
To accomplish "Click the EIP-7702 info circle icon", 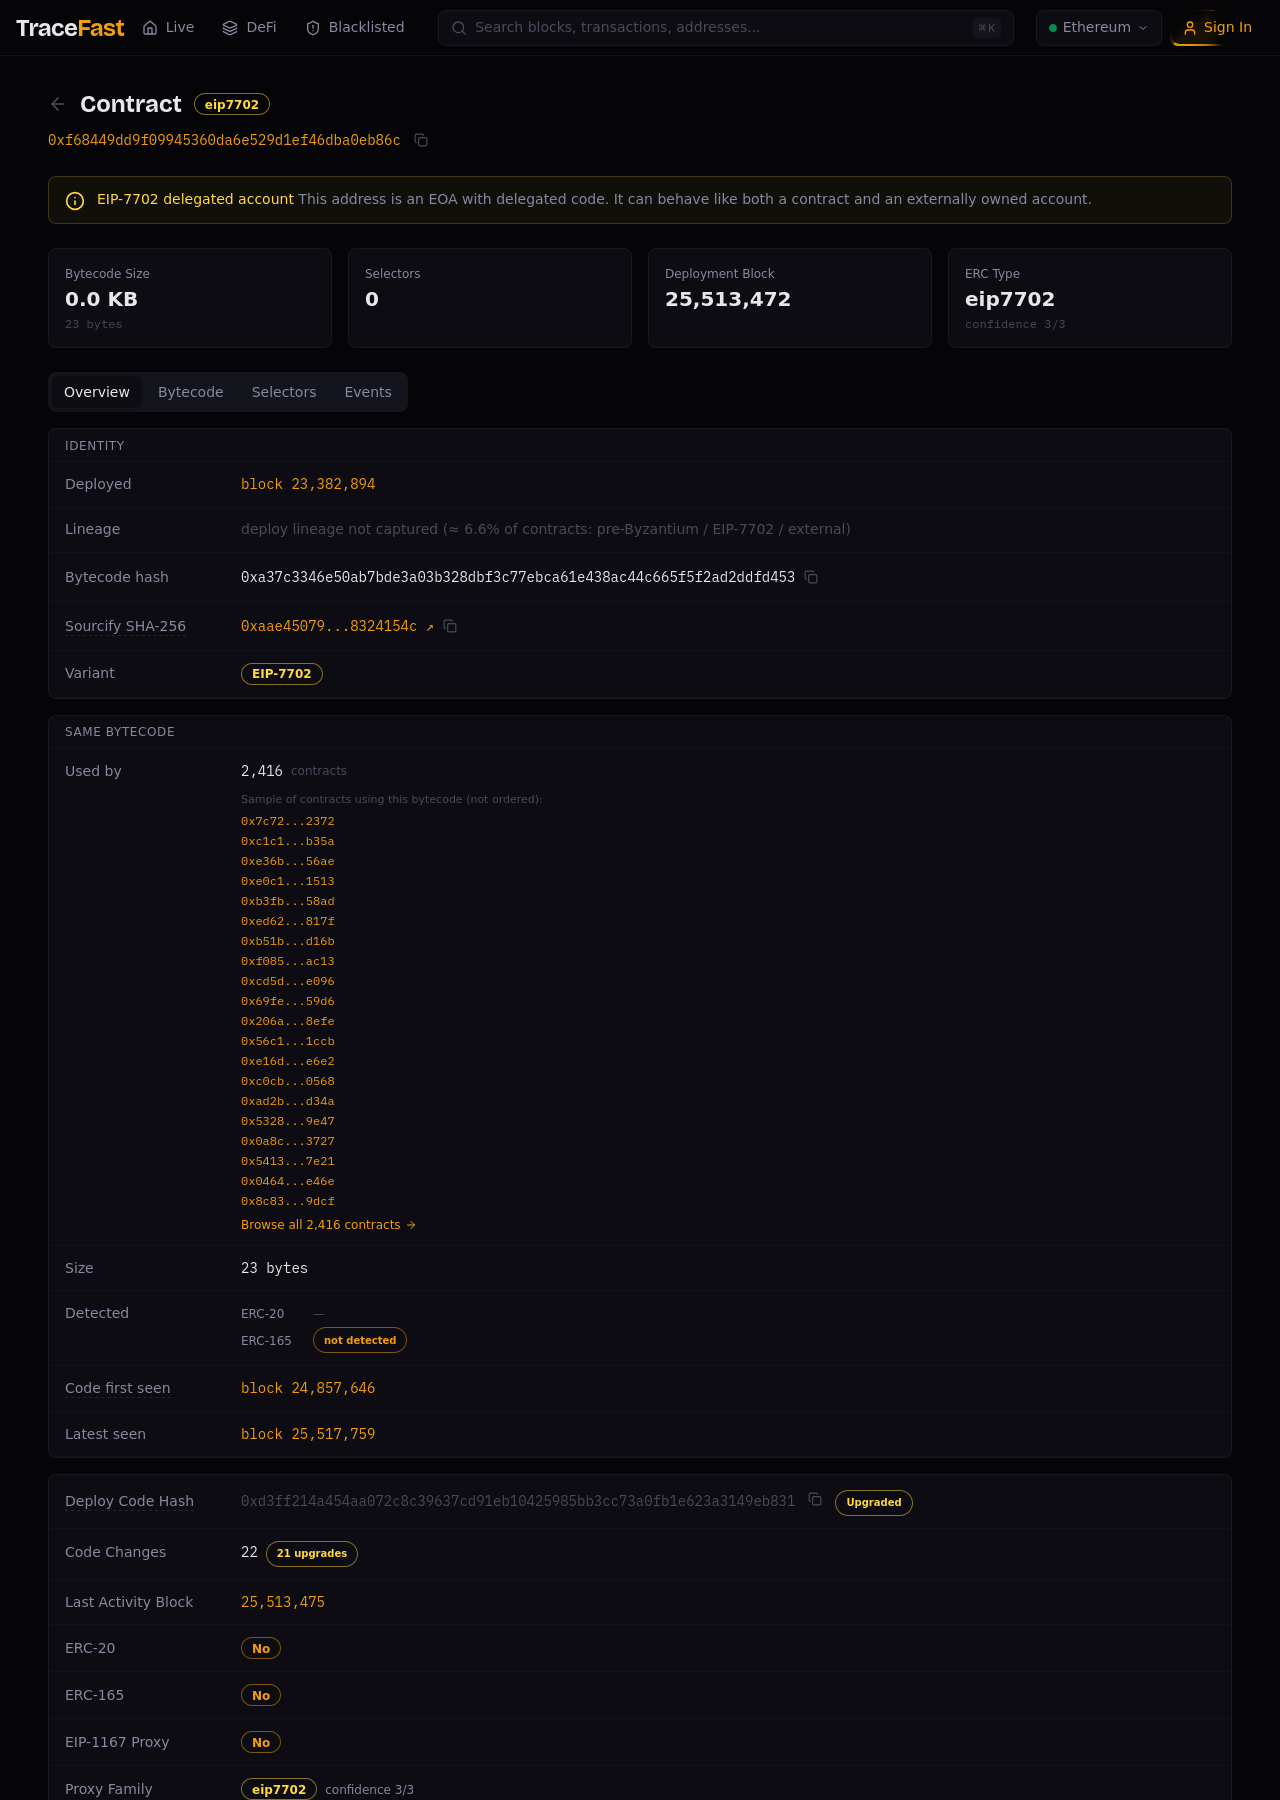I will (75, 200).
